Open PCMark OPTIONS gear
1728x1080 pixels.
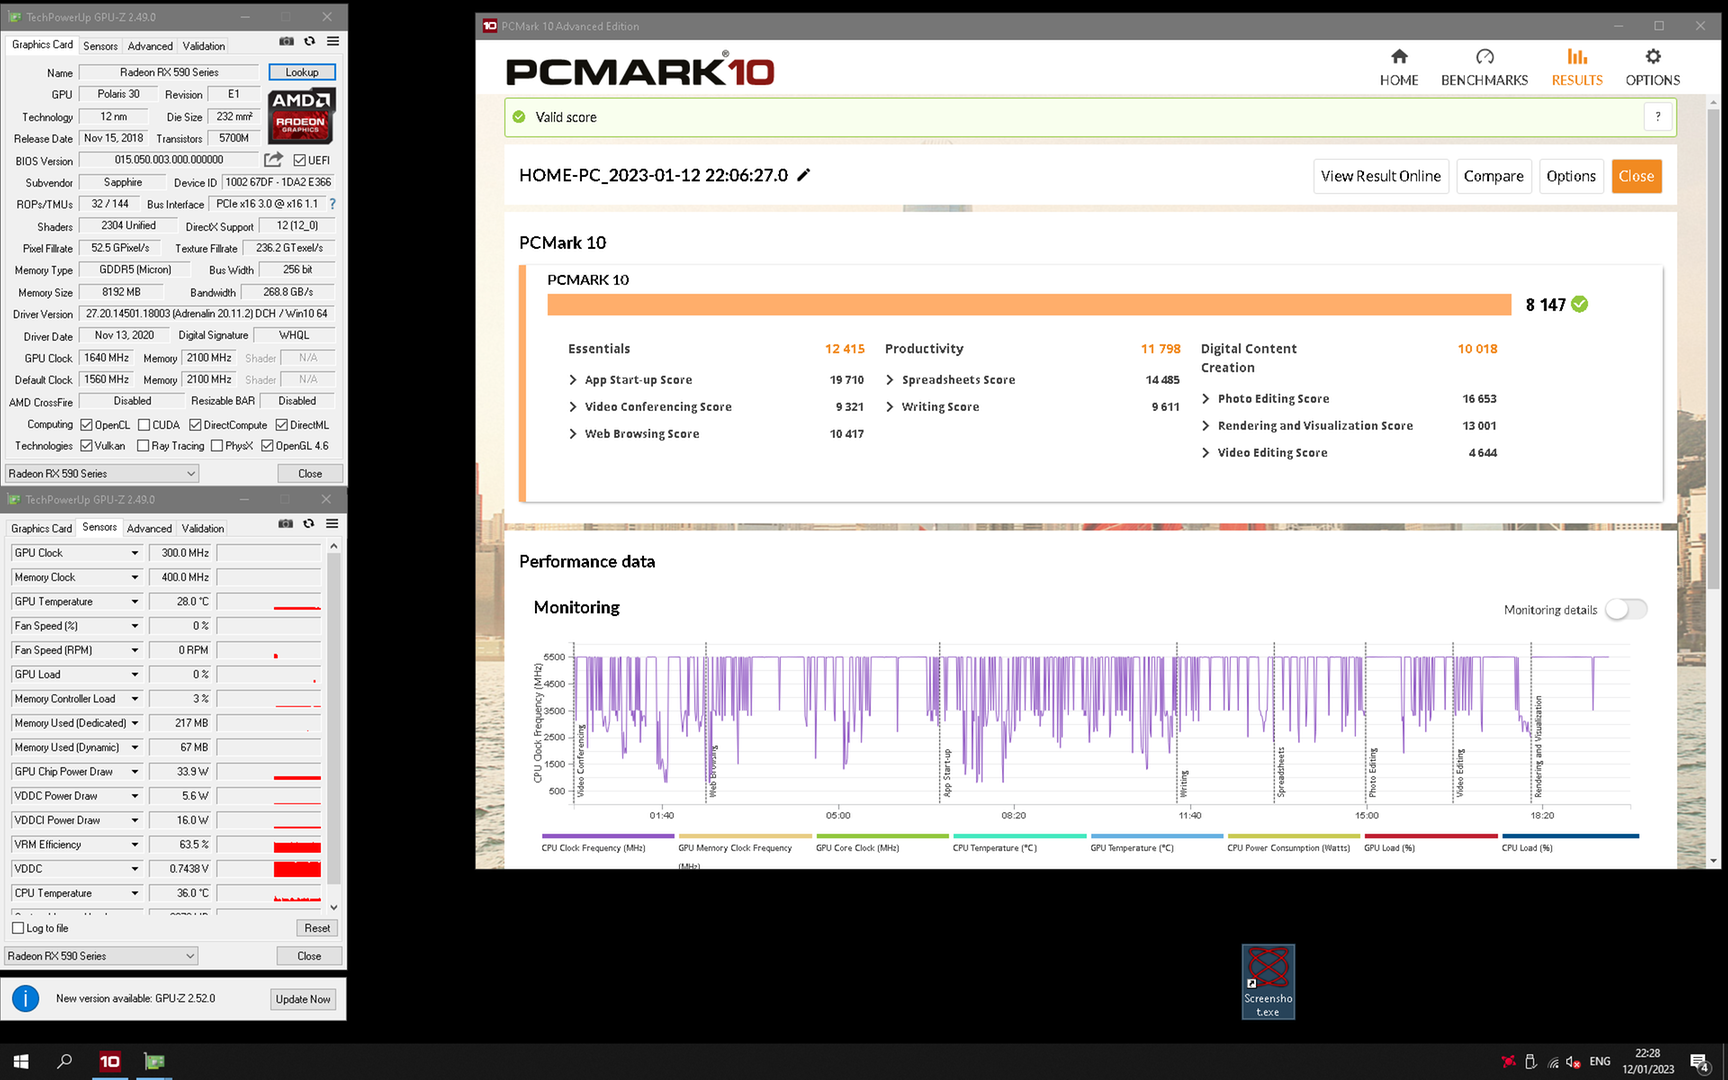(1652, 67)
